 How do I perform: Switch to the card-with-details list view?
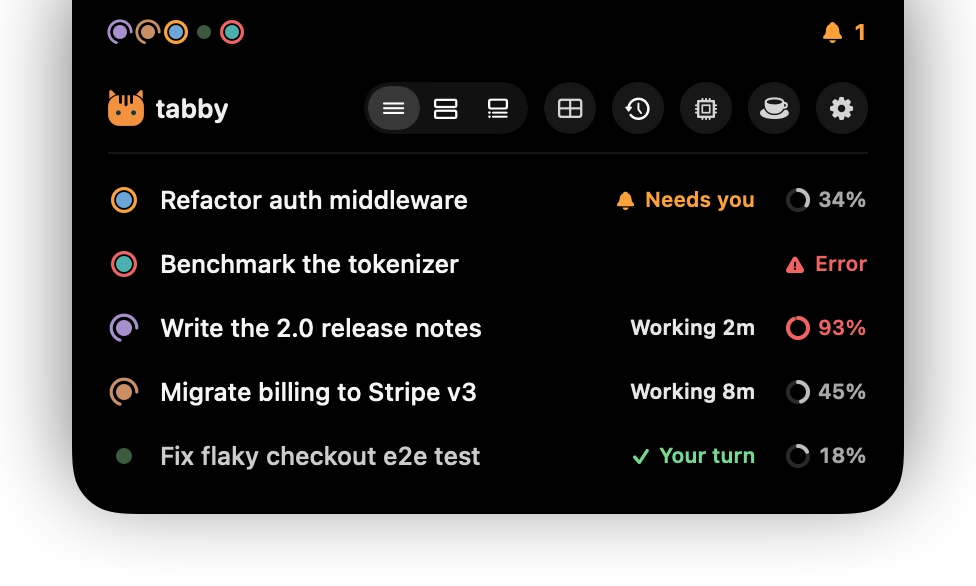pyautogui.click(x=497, y=108)
